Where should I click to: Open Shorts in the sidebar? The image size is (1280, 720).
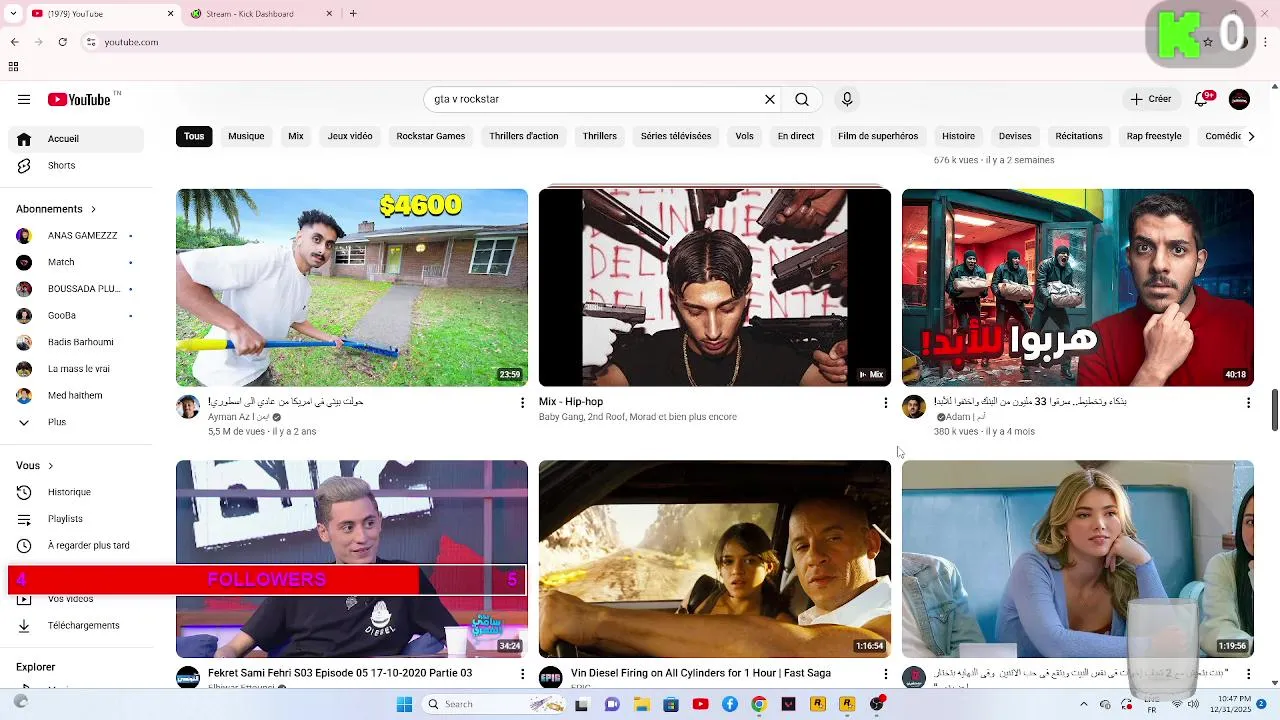(76, 165)
